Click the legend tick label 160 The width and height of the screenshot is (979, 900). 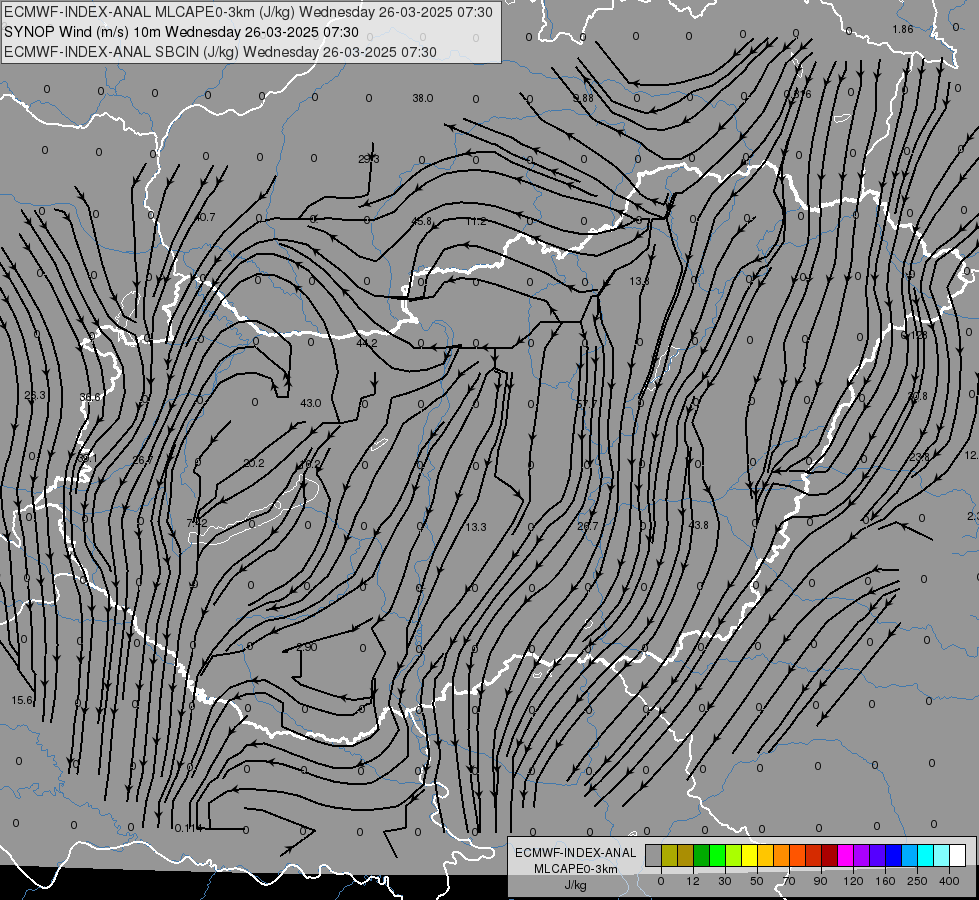885,881
